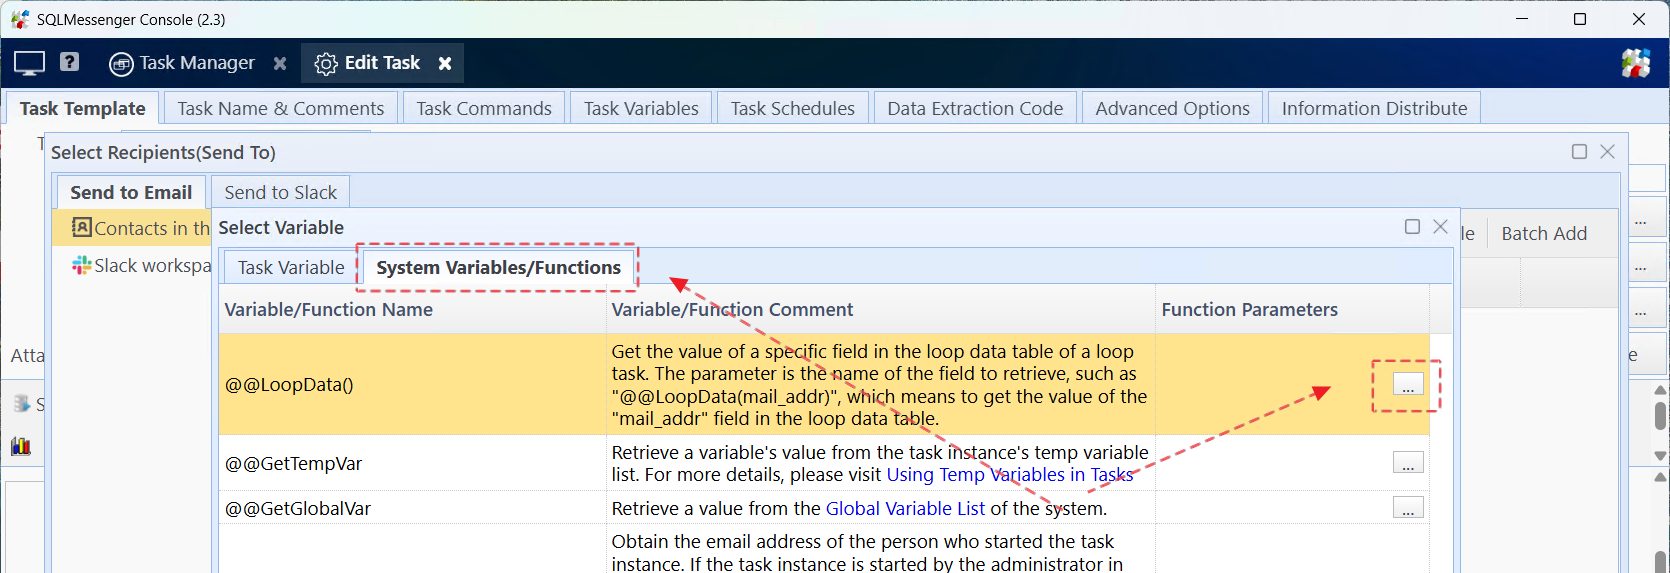Screen dimensions: 1670x573
Task: Select the Slack workspace item
Action: 132,265
